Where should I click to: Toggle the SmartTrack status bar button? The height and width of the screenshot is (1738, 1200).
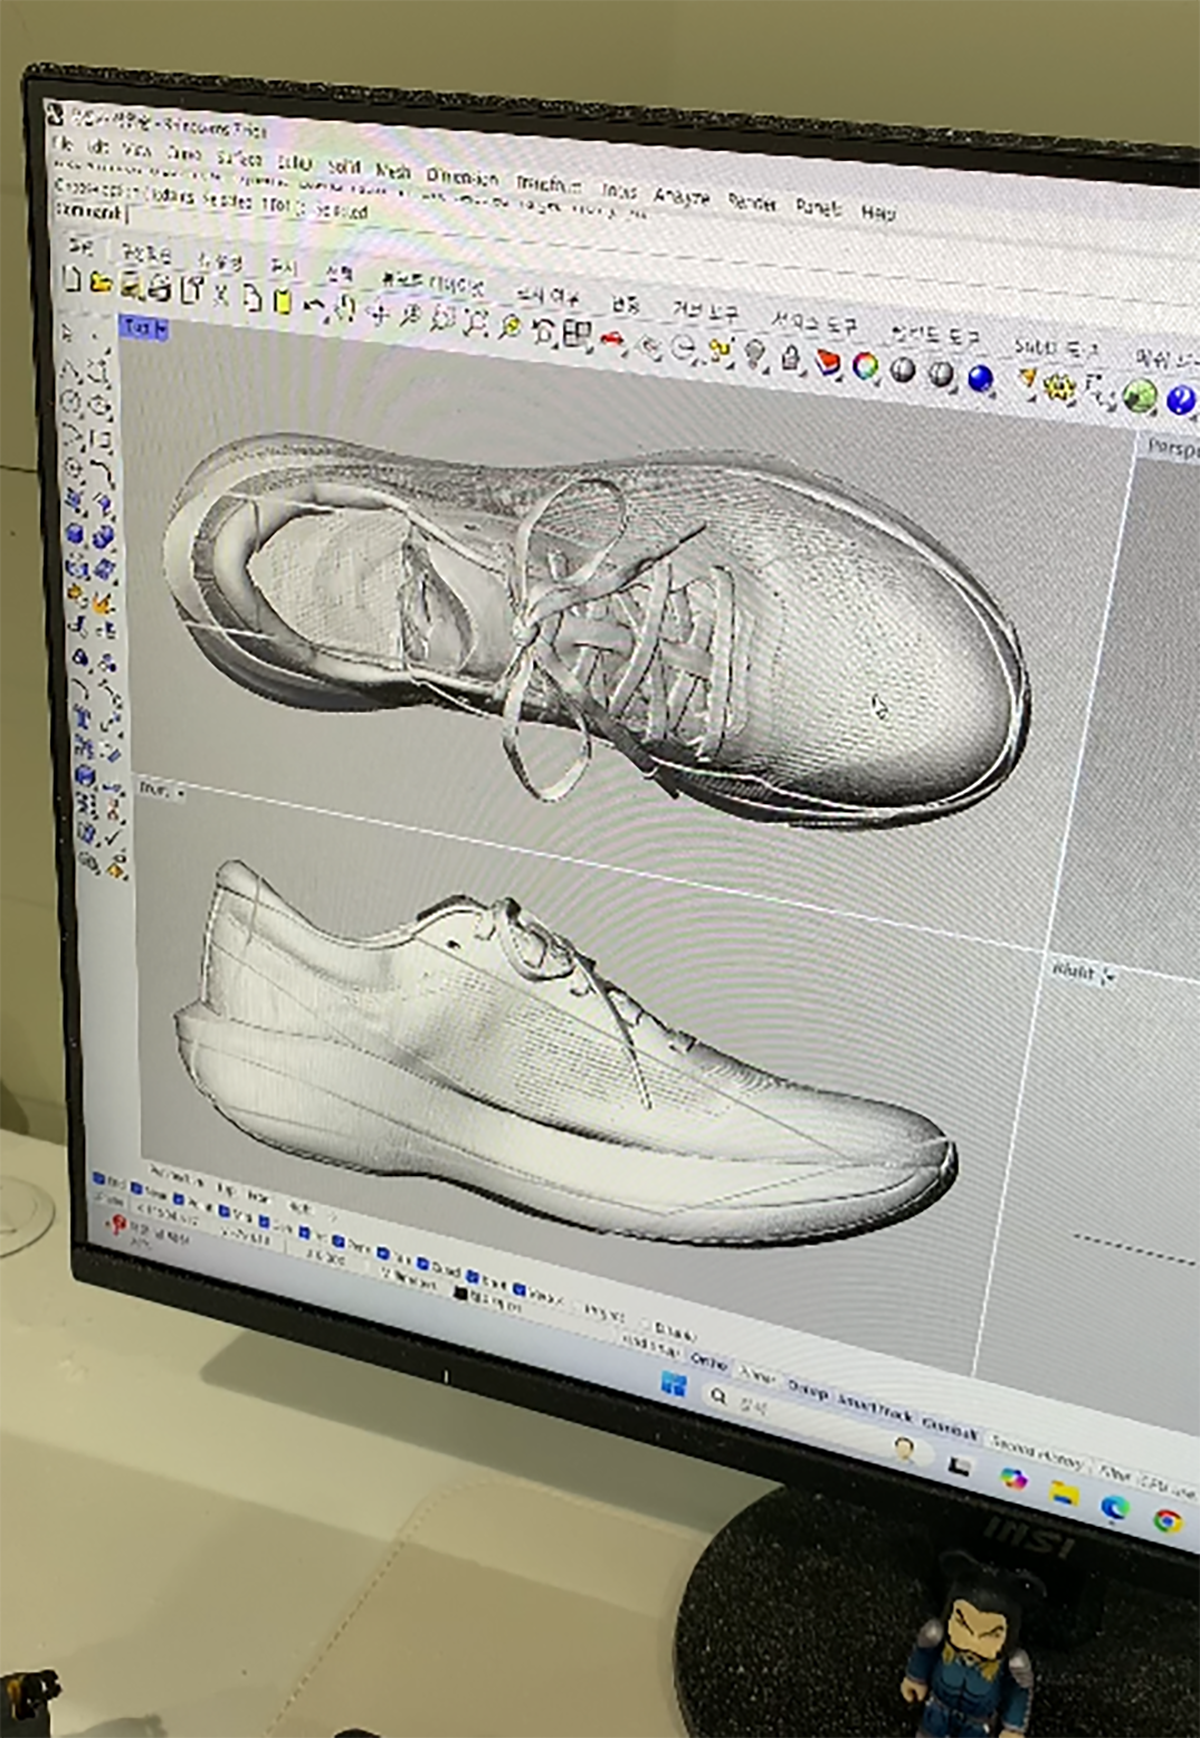[876, 1410]
